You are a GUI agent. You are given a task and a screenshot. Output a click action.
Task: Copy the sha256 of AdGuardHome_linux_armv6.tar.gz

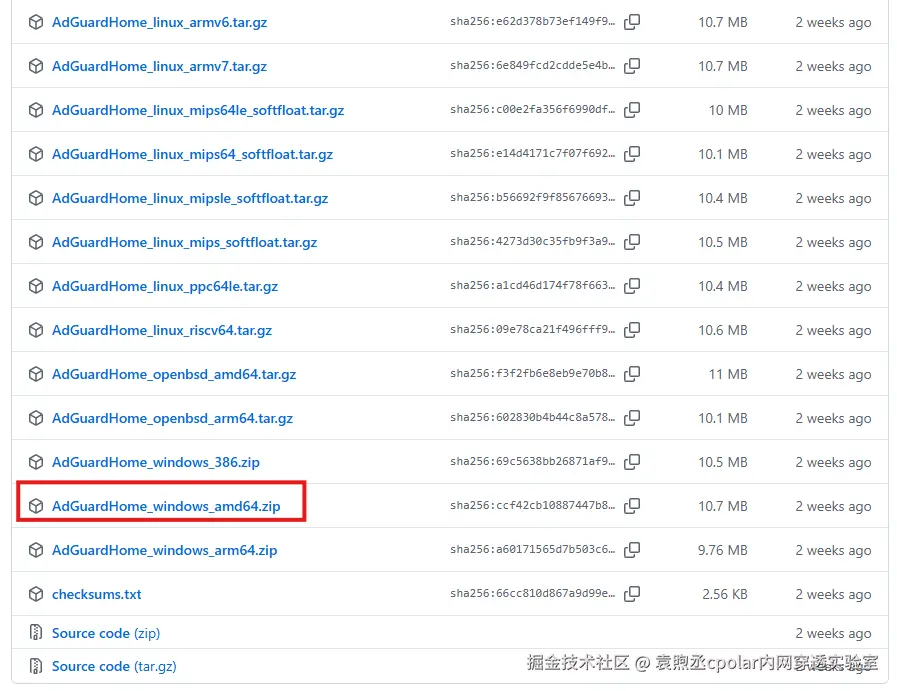(632, 22)
